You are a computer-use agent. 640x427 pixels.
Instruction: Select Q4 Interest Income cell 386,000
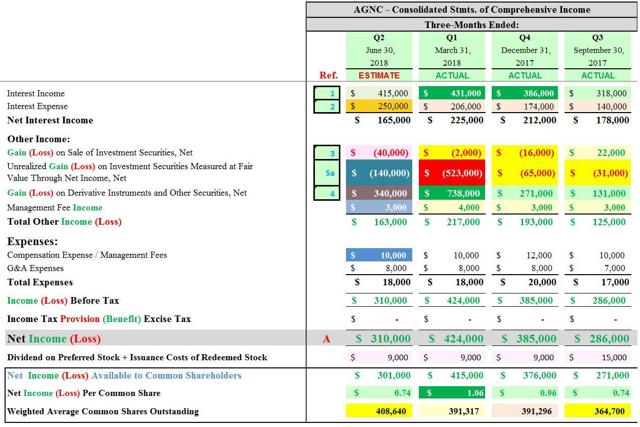[x=524, y=93]
